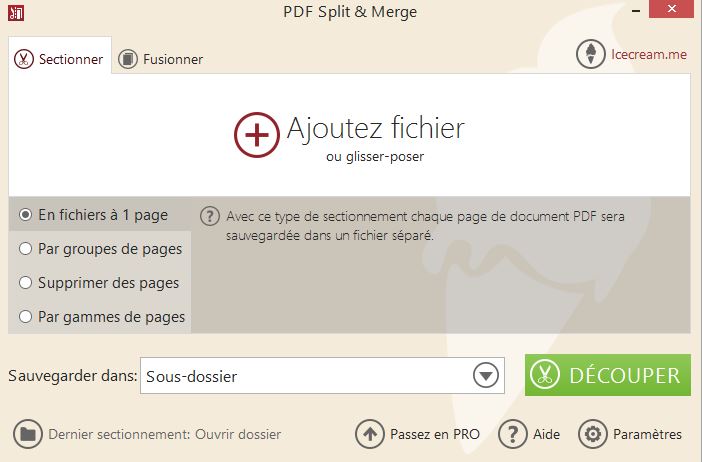The height and width of the screenshot is (462, 702).
Task: Open the Icecream.me link
Action: (649, 54)
